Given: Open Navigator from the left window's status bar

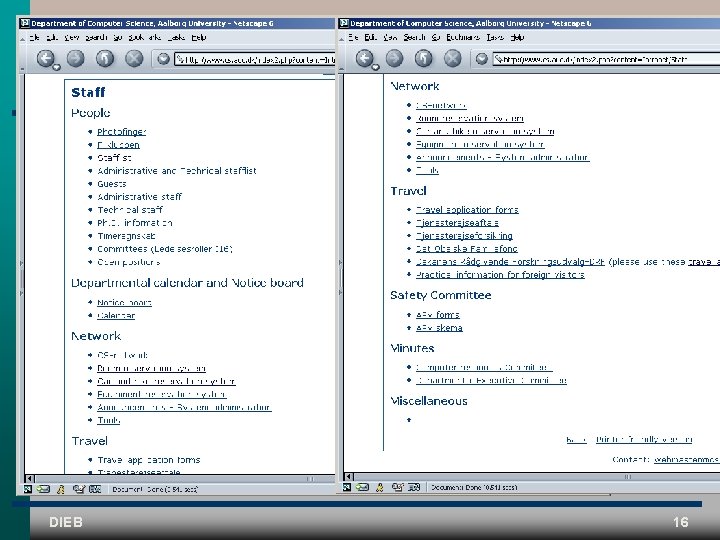Looking at the screenshot, I should click(28, 489).
